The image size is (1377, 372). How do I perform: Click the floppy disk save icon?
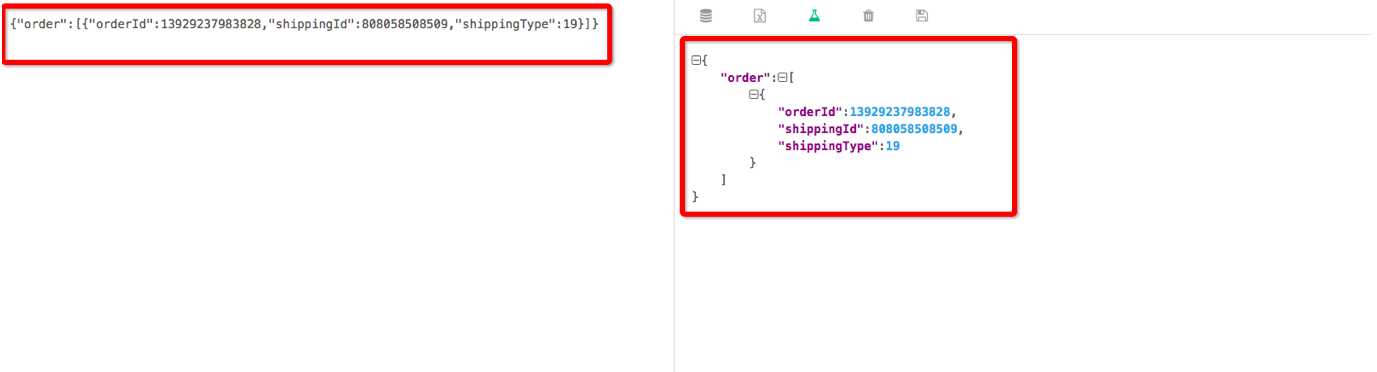pos(922,15)
